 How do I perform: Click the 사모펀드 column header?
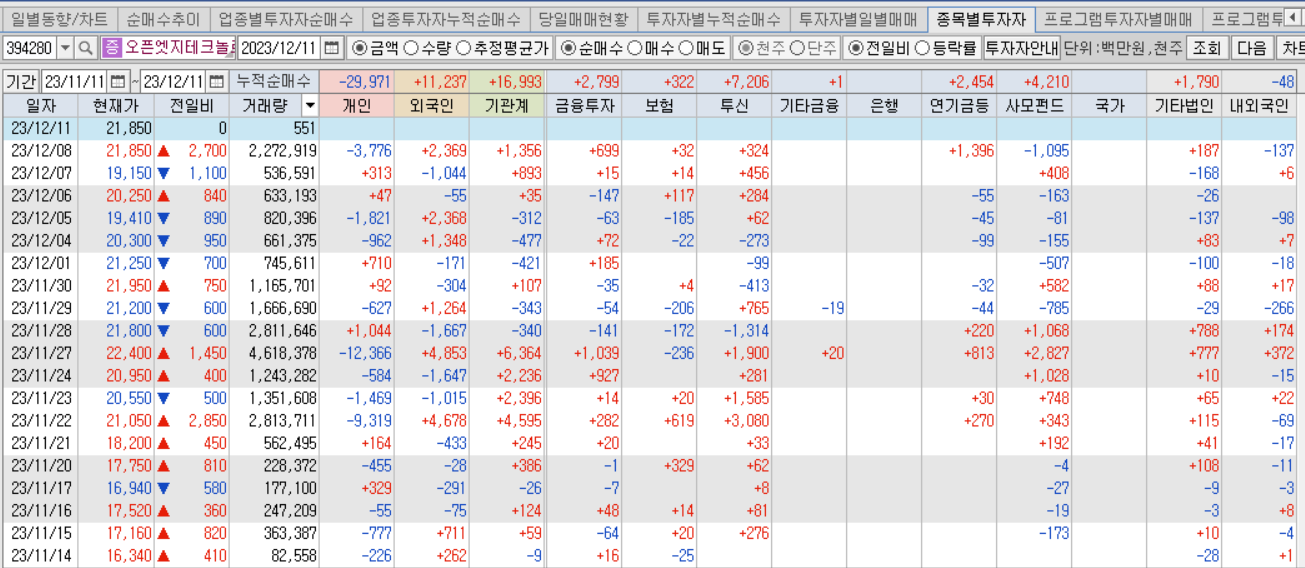pos(1034,105)
